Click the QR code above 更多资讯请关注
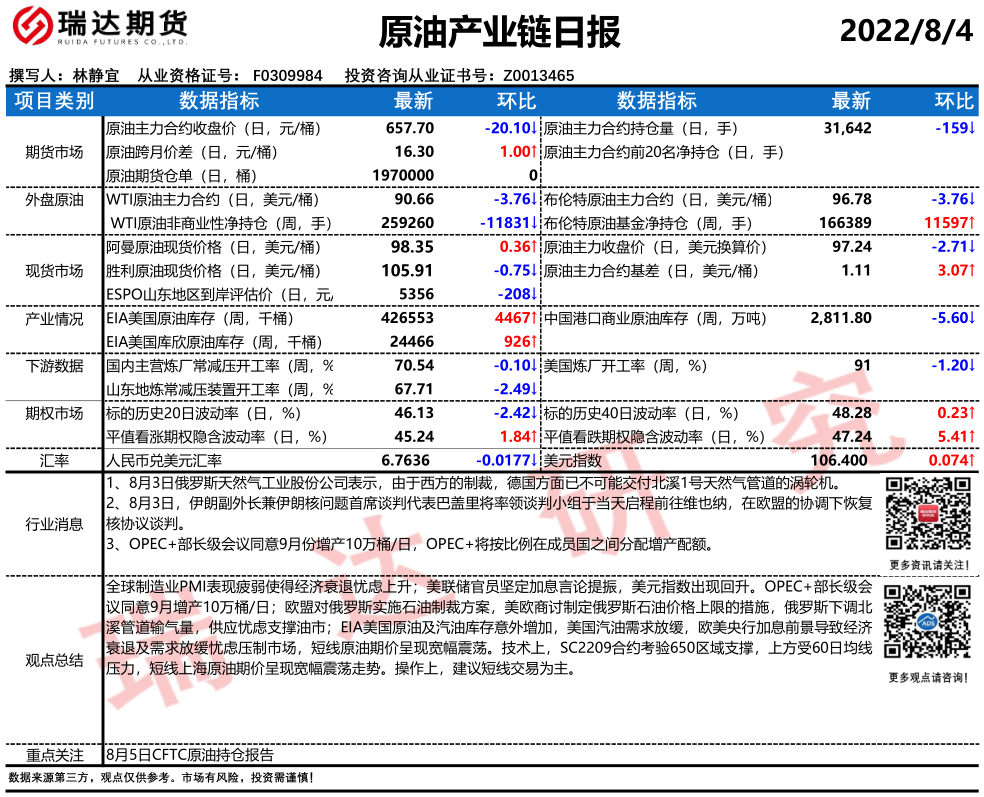The height and width of the screenshot is (797, 984). [x=926, y=513]
